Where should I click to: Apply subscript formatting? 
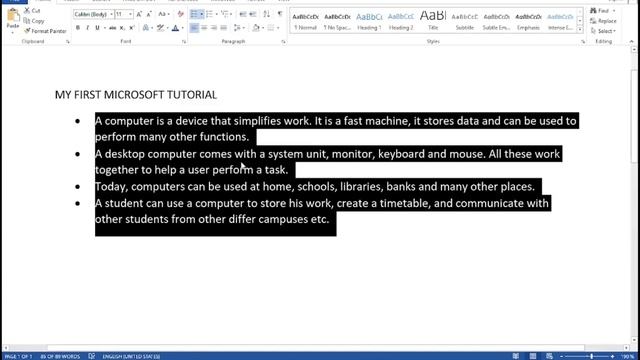click(x=122, y=28)
